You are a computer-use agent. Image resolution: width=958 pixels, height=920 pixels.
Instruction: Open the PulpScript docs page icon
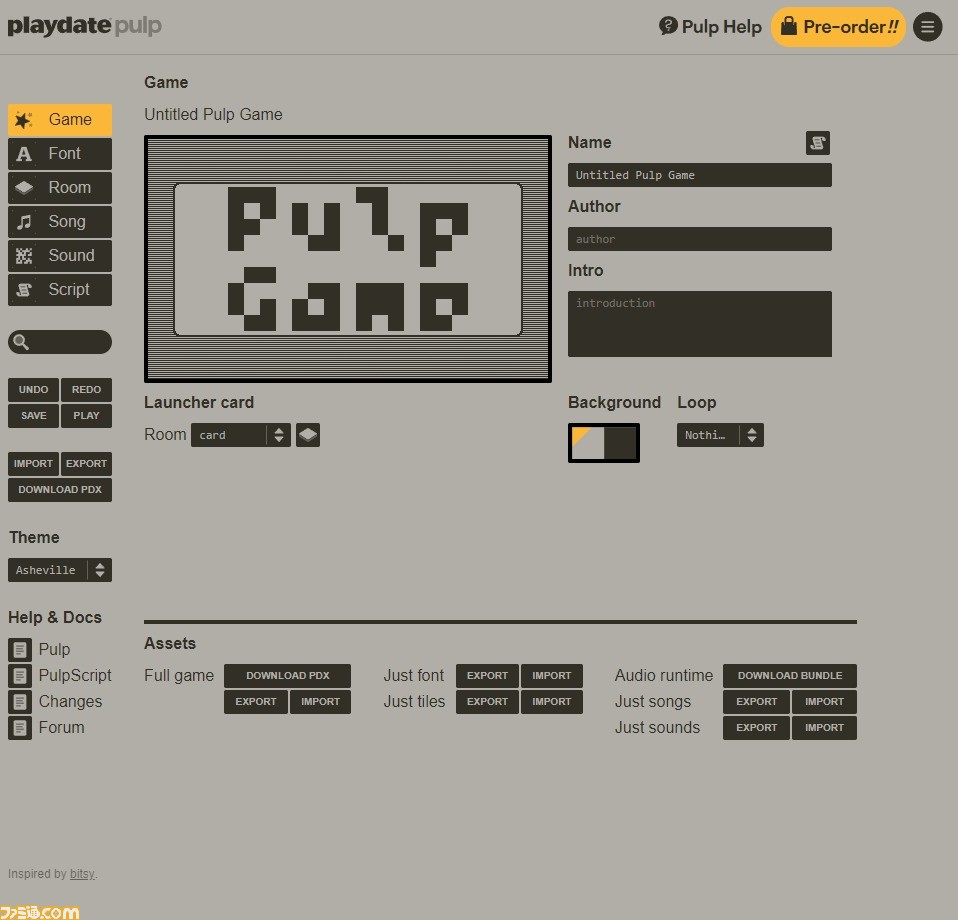[x=20, y=676]
